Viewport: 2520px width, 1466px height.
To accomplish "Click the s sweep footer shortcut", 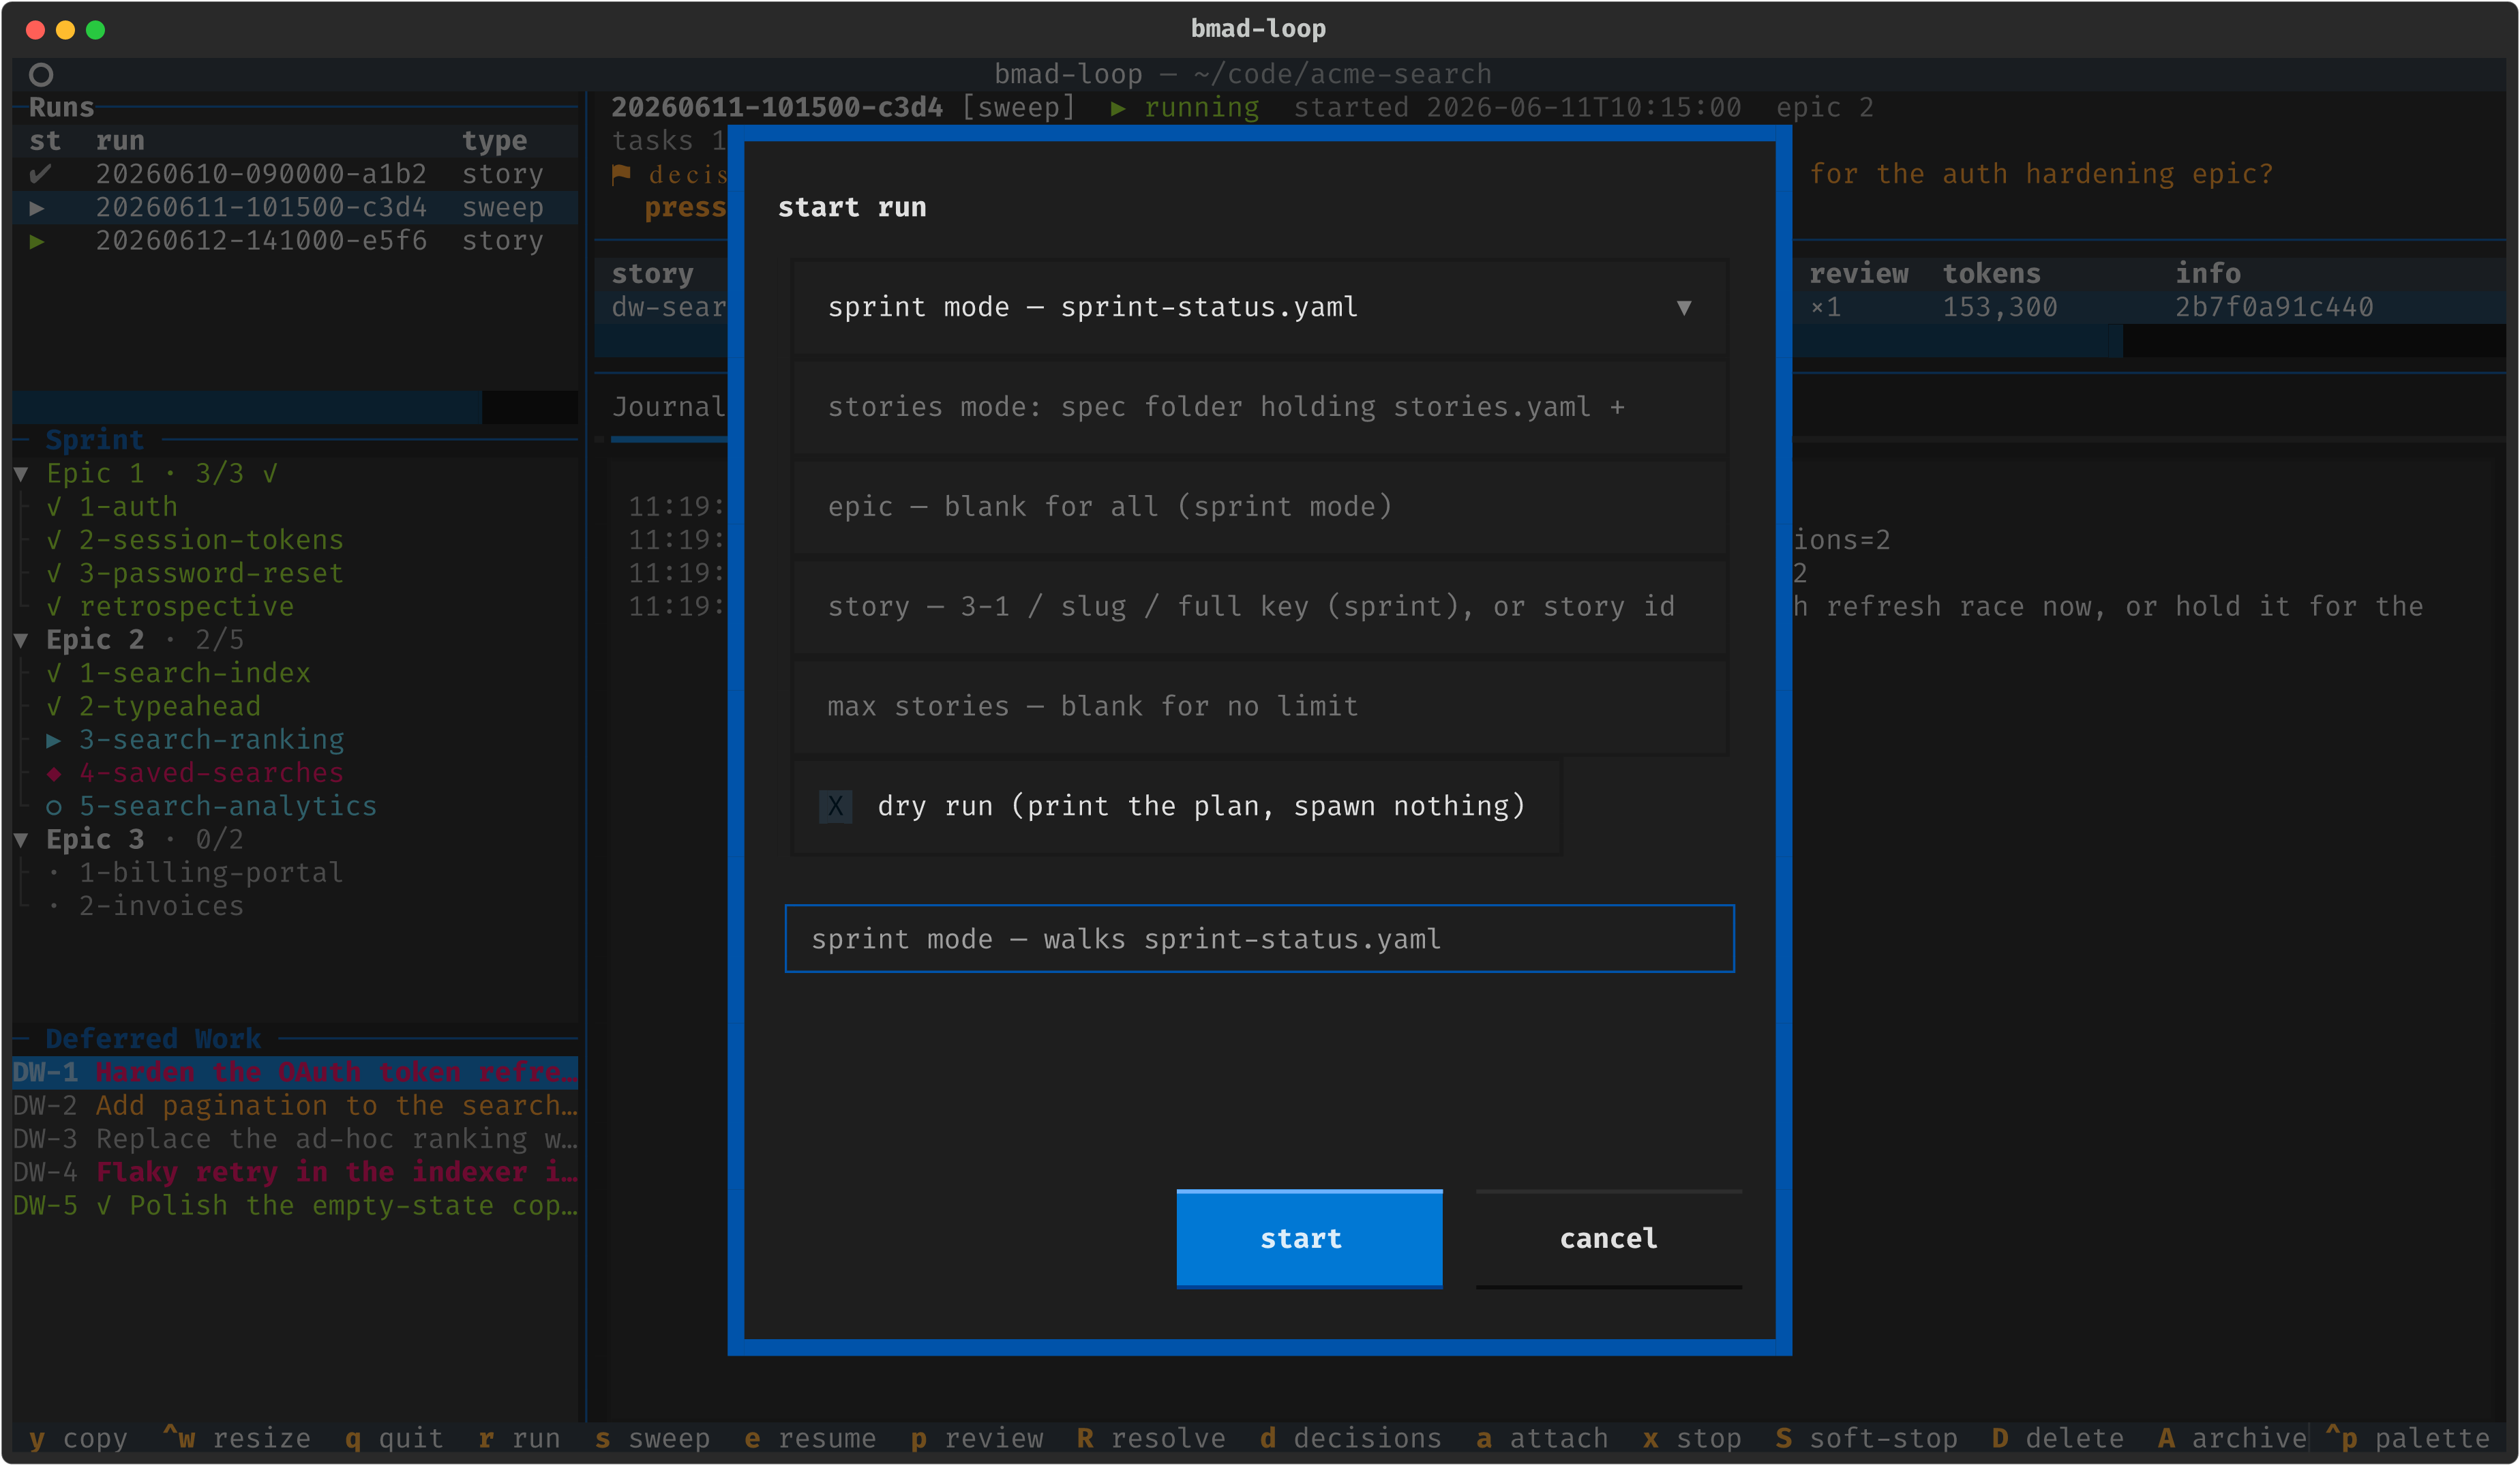I will tap(652, 1439).
